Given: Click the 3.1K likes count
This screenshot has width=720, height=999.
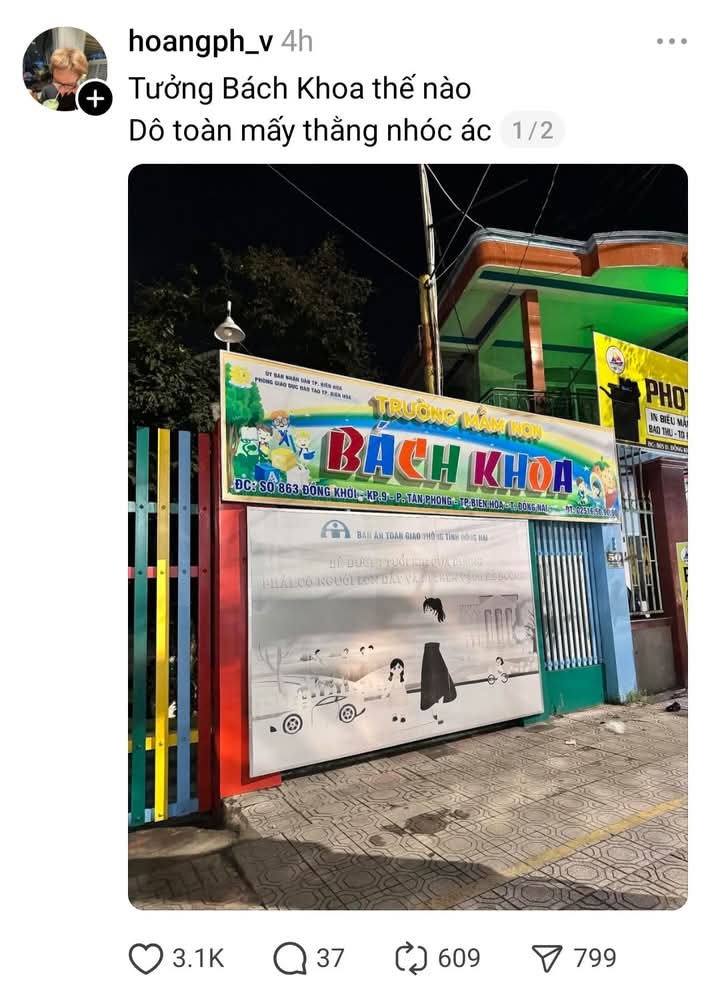Looking at the screenshot, I should 198,958.
